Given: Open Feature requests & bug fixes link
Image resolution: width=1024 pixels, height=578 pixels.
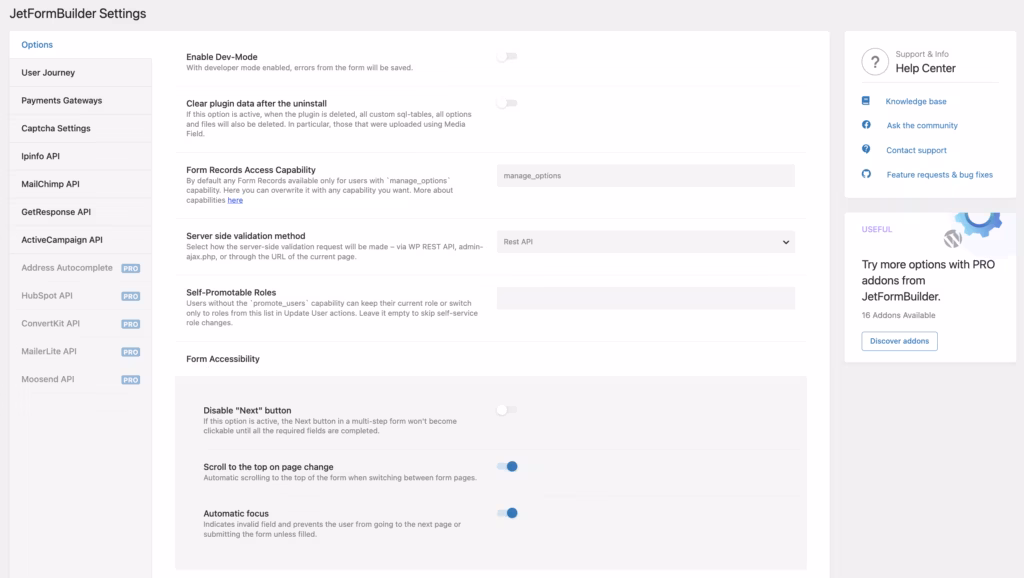Looking at the screenshot, I should 939,175.
